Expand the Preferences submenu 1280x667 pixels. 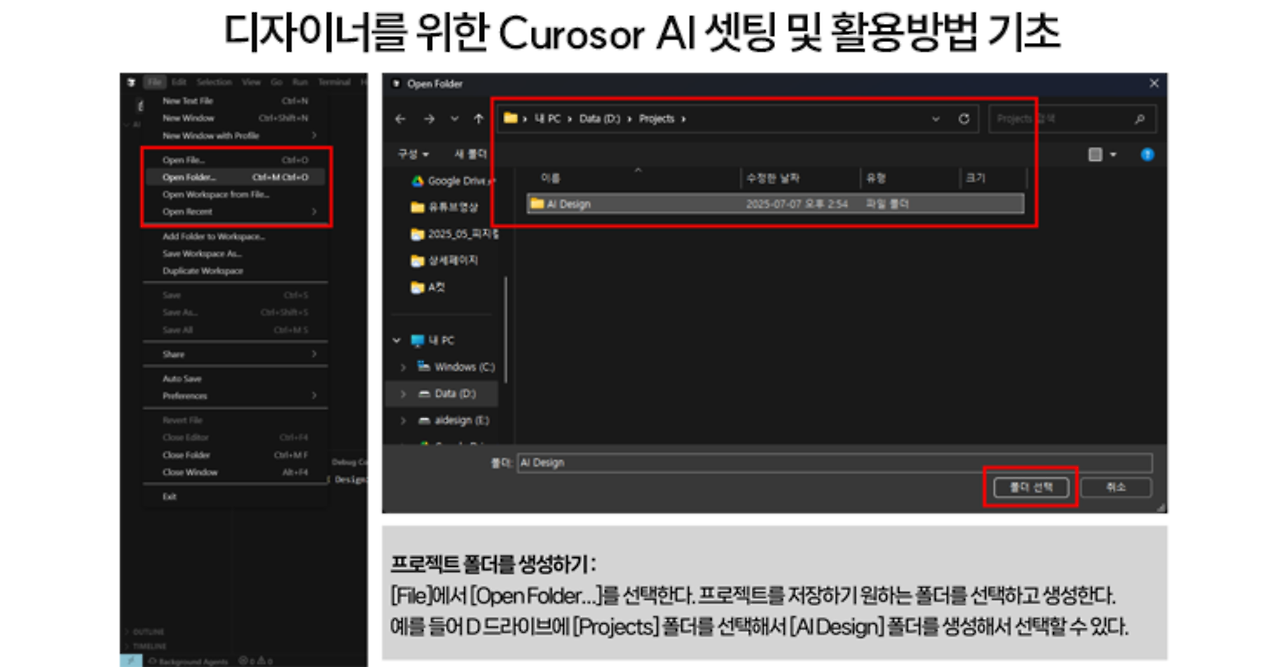point(235,396)
